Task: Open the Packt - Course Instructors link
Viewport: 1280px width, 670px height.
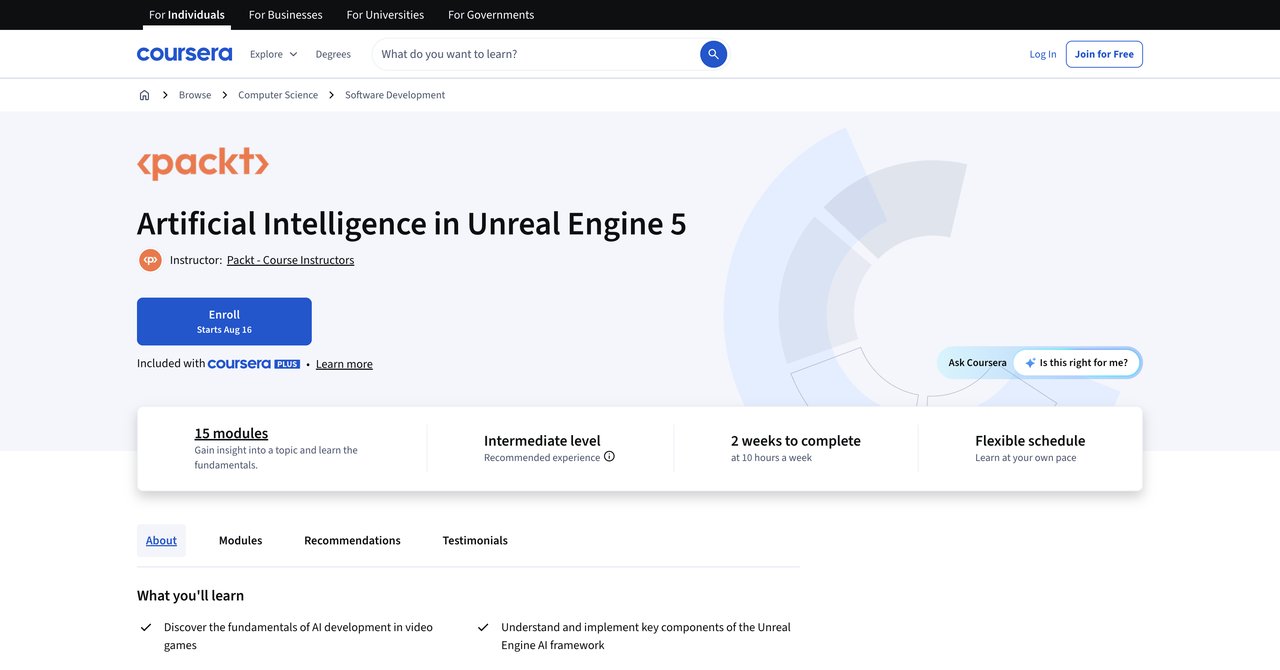Action: tap(290, 260)
